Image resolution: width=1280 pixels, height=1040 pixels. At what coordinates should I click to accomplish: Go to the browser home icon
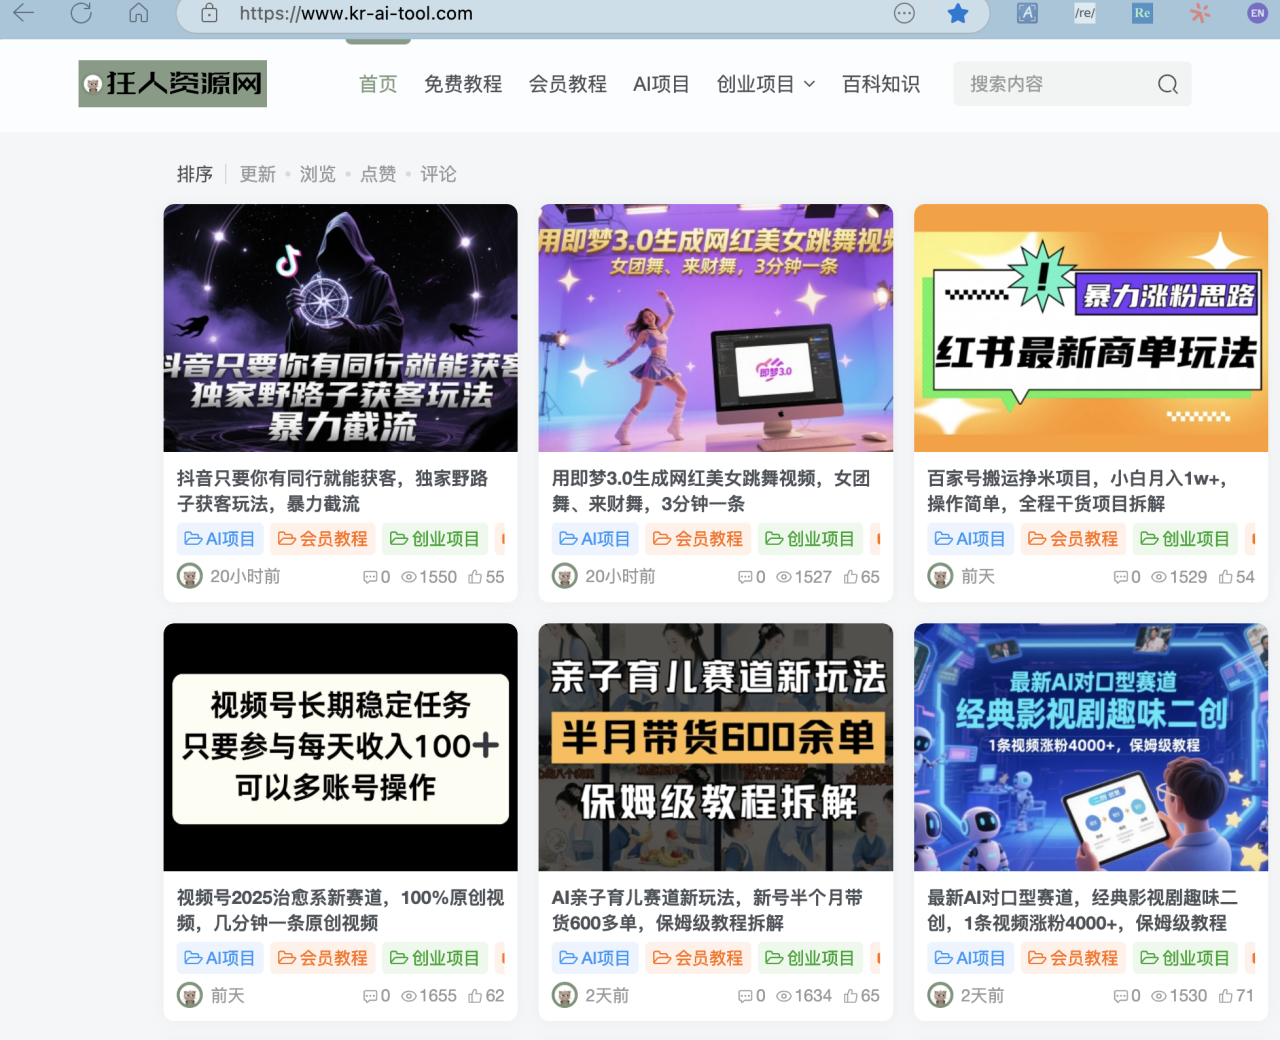coord(139,13)
